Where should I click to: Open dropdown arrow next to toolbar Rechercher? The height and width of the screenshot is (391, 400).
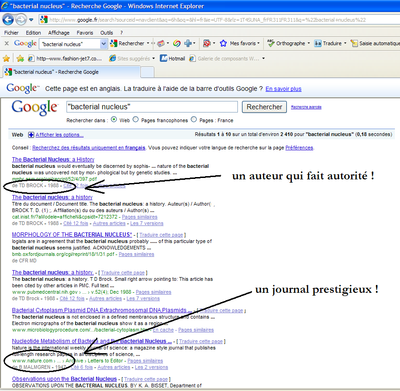pos(148,43)
